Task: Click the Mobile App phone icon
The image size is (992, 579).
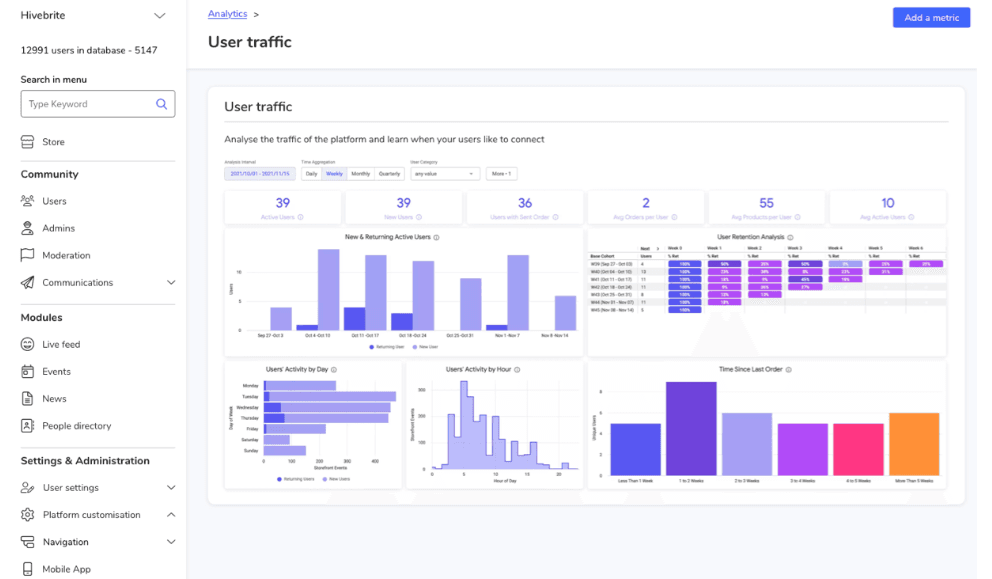Action: [x=27, y=570]
